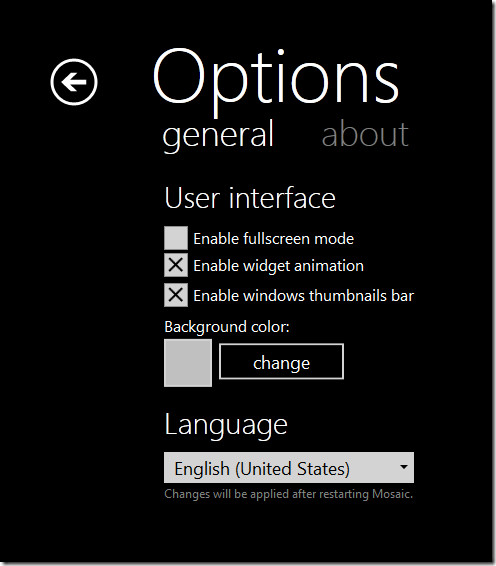Click the X mark inside thumbnails bar checkbox
The width and height of the screenshot is (496, 566).
tap(176, 295)
